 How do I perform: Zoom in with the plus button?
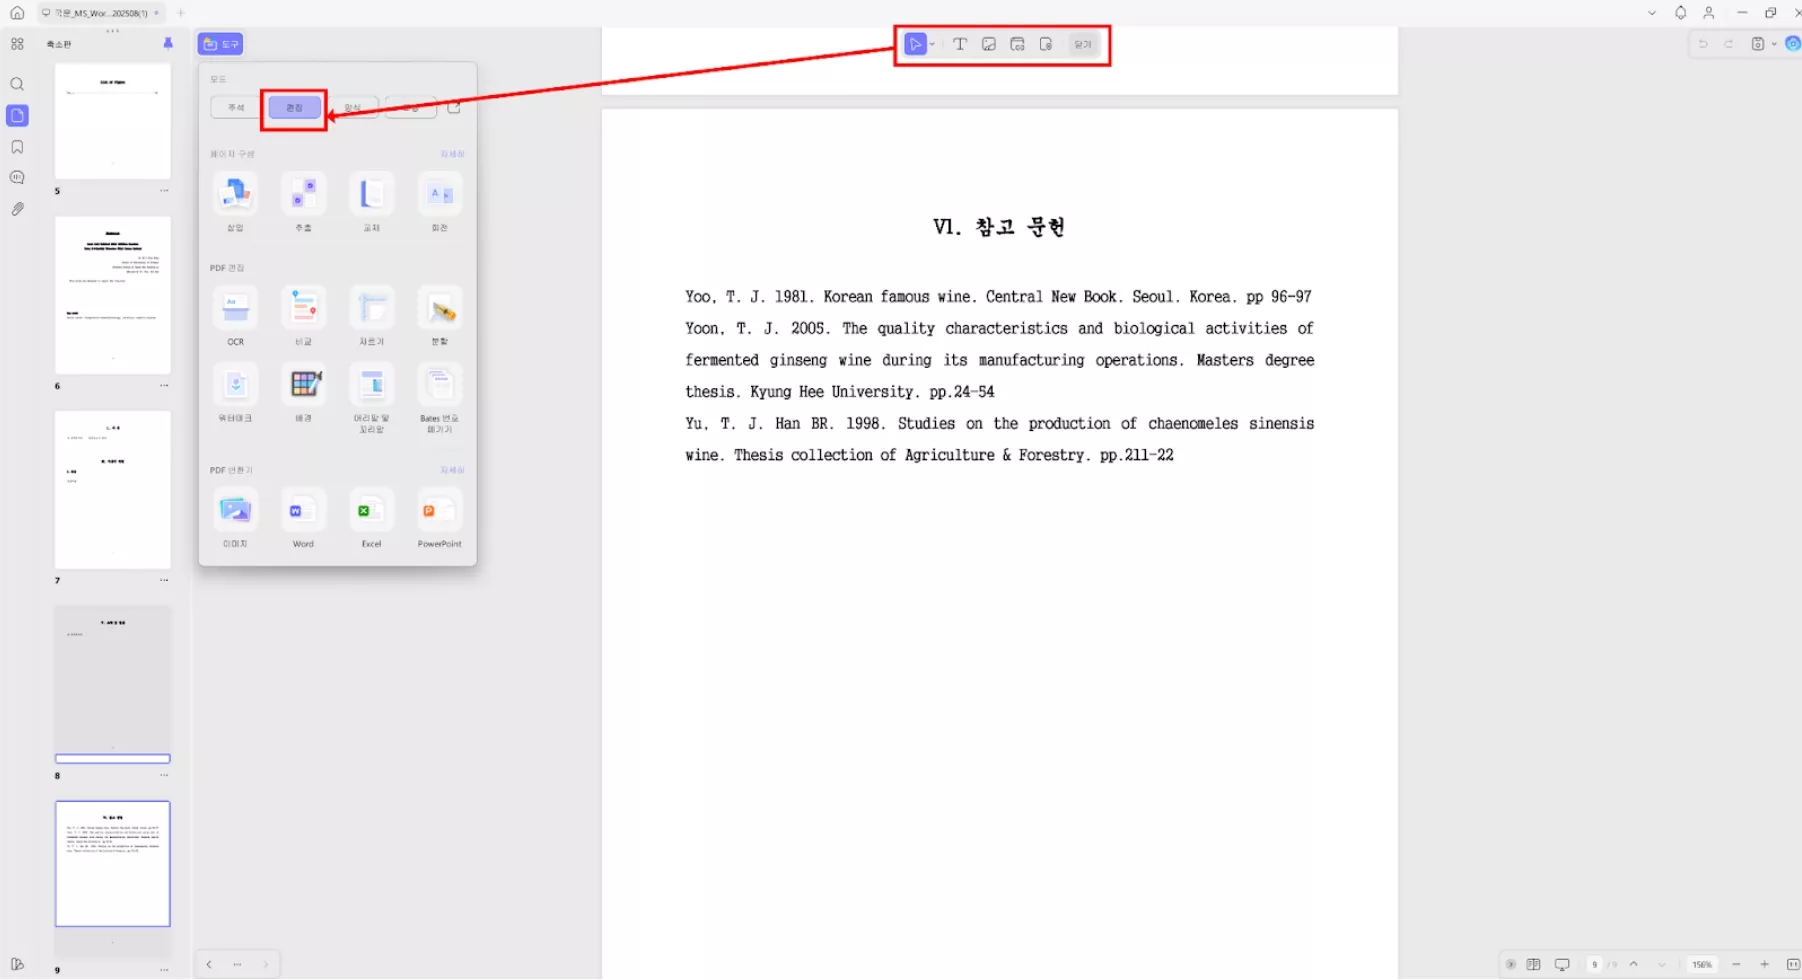[1765, 964]
